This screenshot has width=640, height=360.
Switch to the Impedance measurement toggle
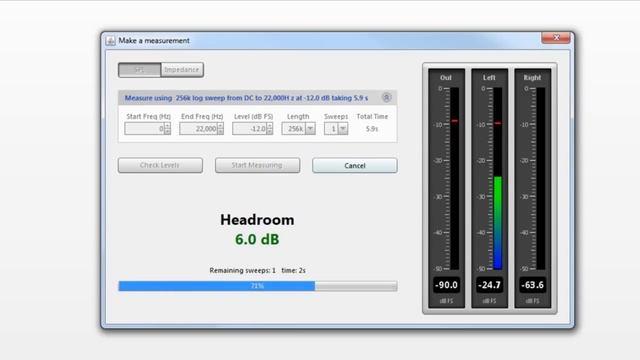(182, 70)
